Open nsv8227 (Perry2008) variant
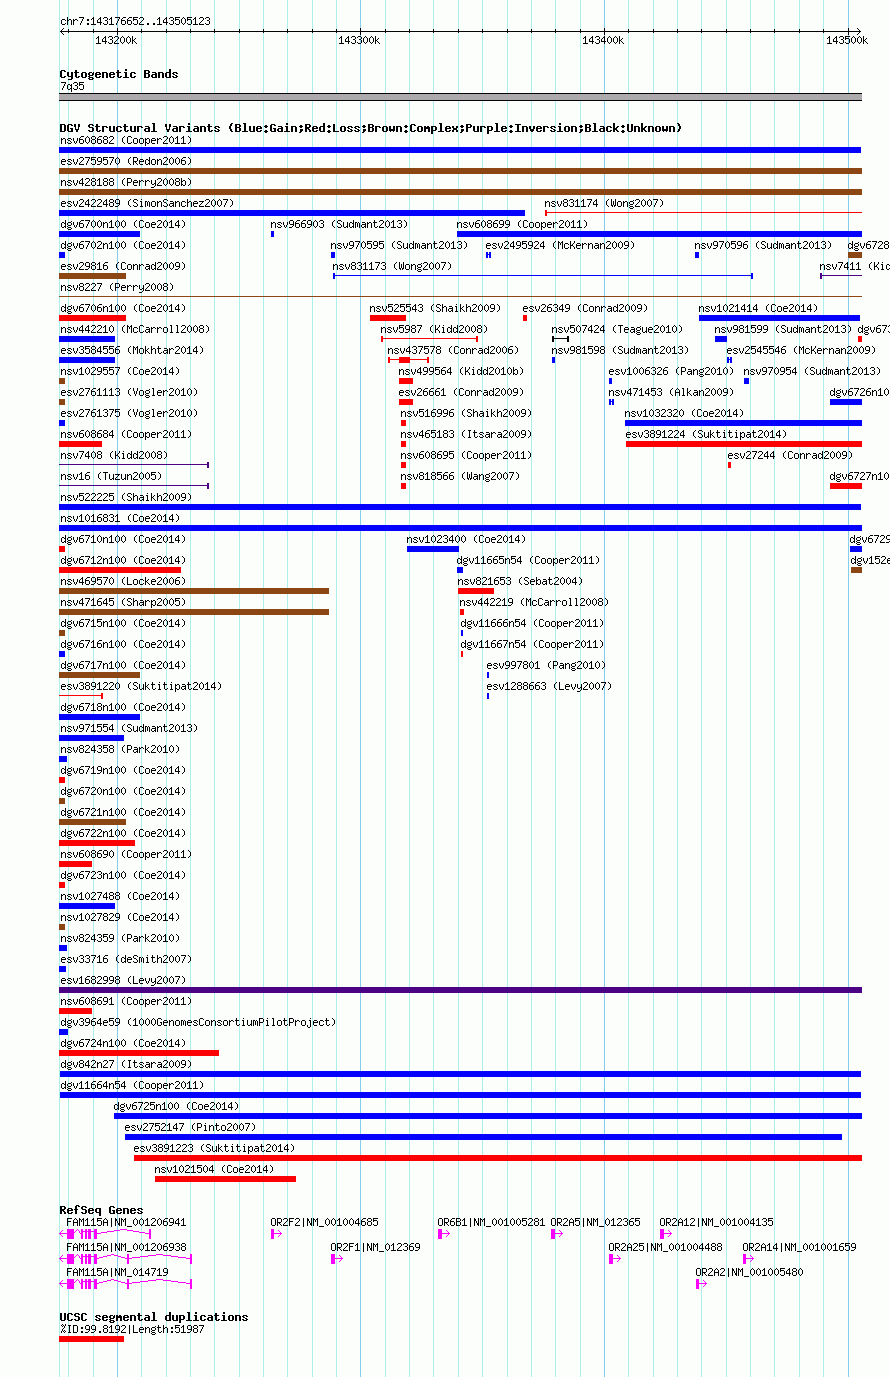 tap(116, 287)
